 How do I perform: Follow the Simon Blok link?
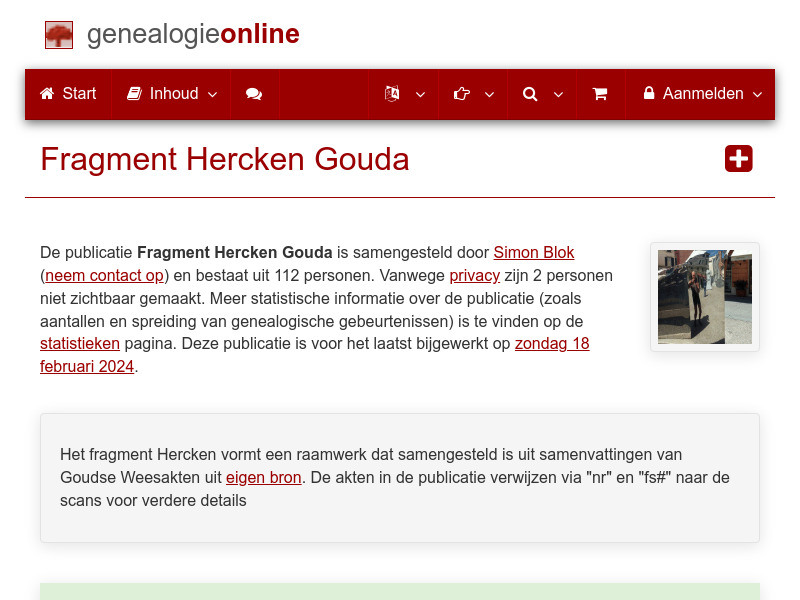[x=534, y=252]
